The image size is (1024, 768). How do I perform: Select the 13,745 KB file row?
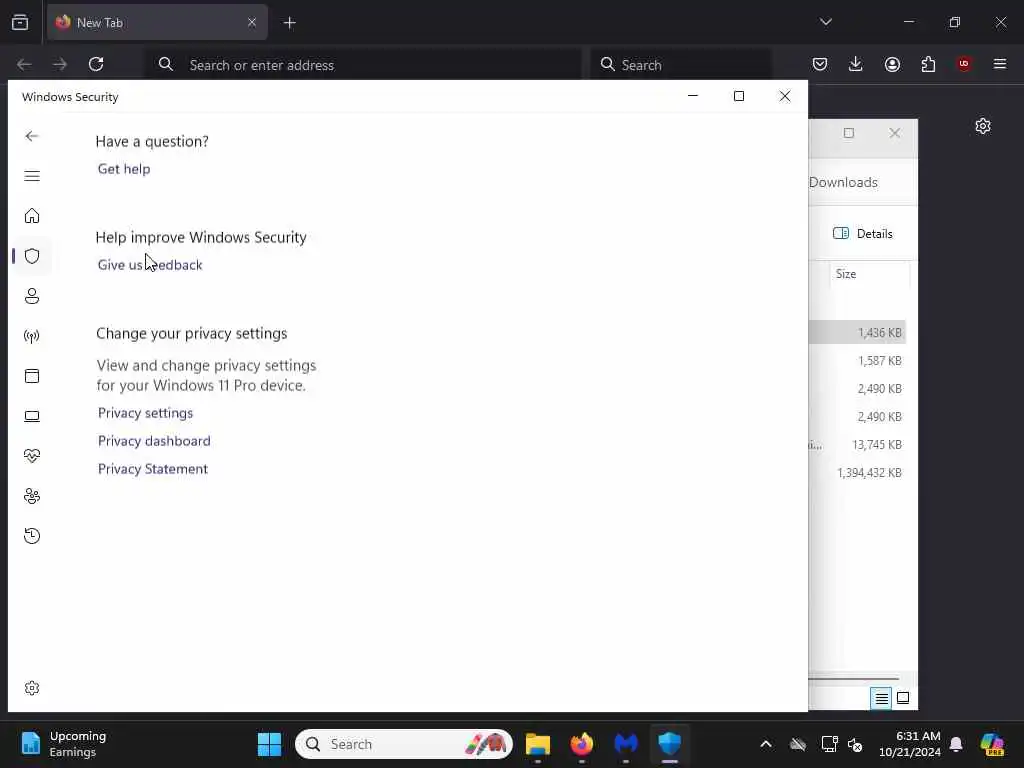coord(857,445)
